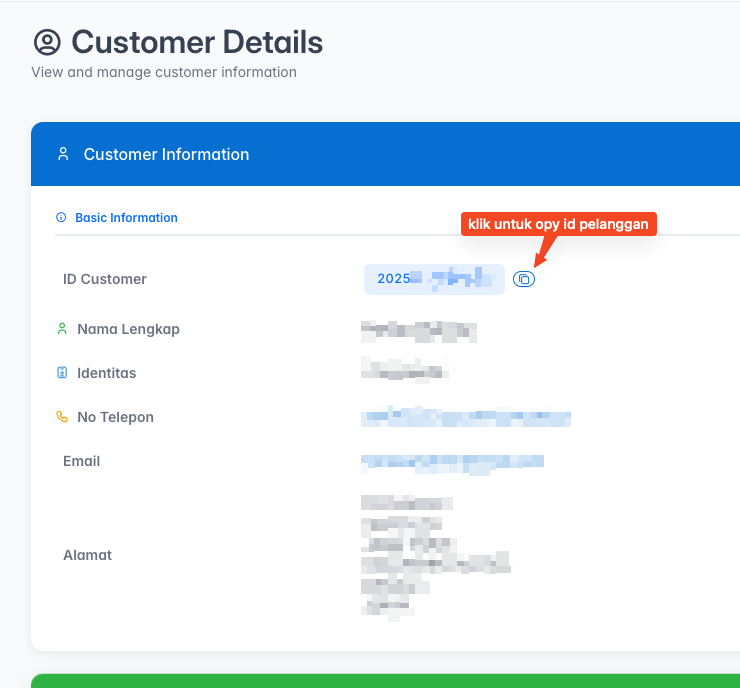Click the Customer Information header text
Image resolution: width=740 pixels, height=688 pixels.
click(x=166, y=154)
